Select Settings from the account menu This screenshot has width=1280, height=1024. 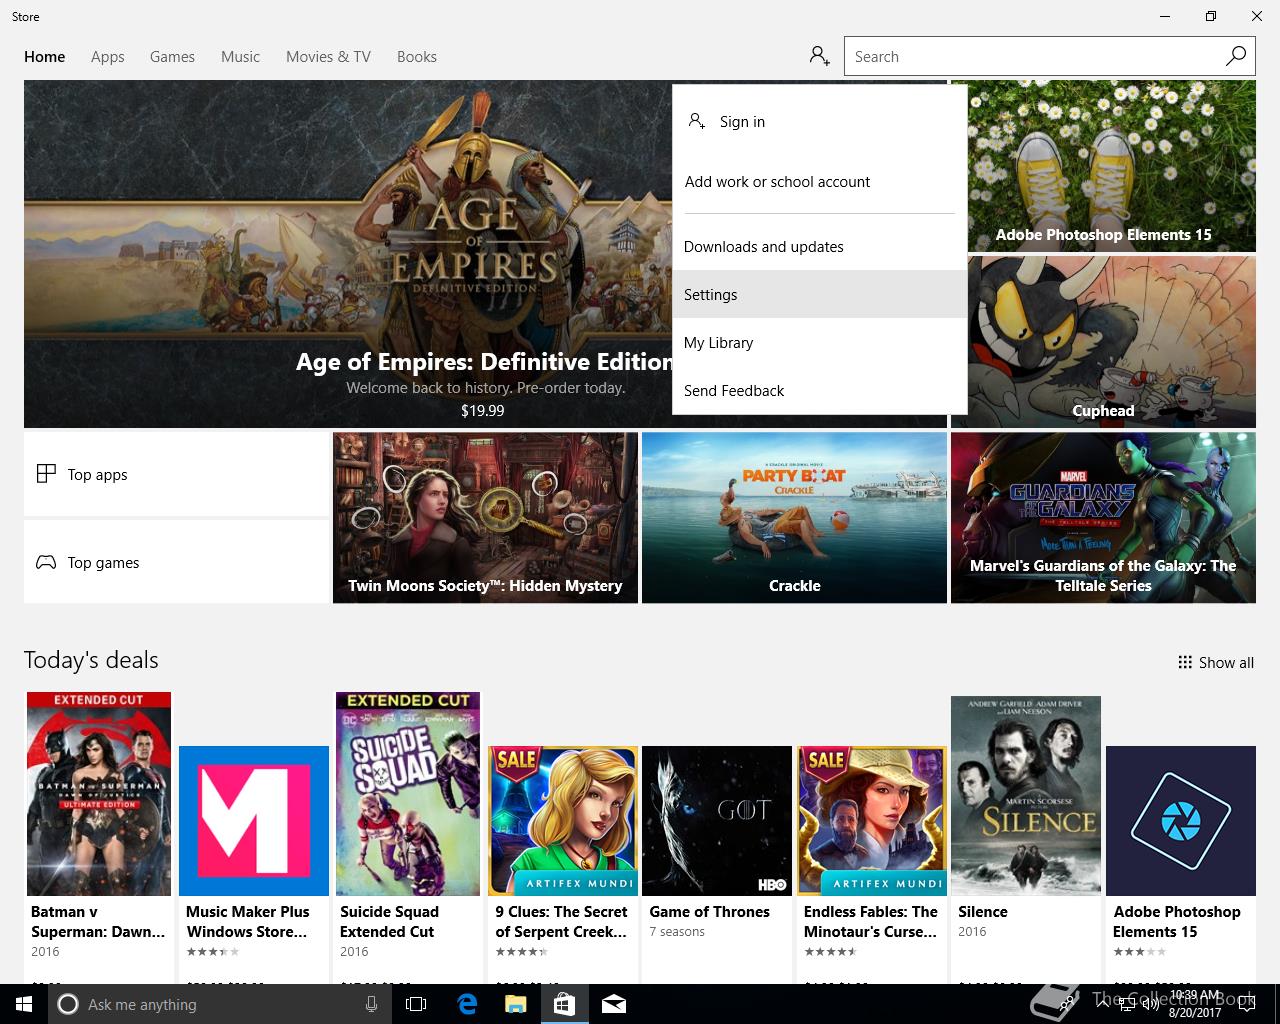(x=710, y=294)
